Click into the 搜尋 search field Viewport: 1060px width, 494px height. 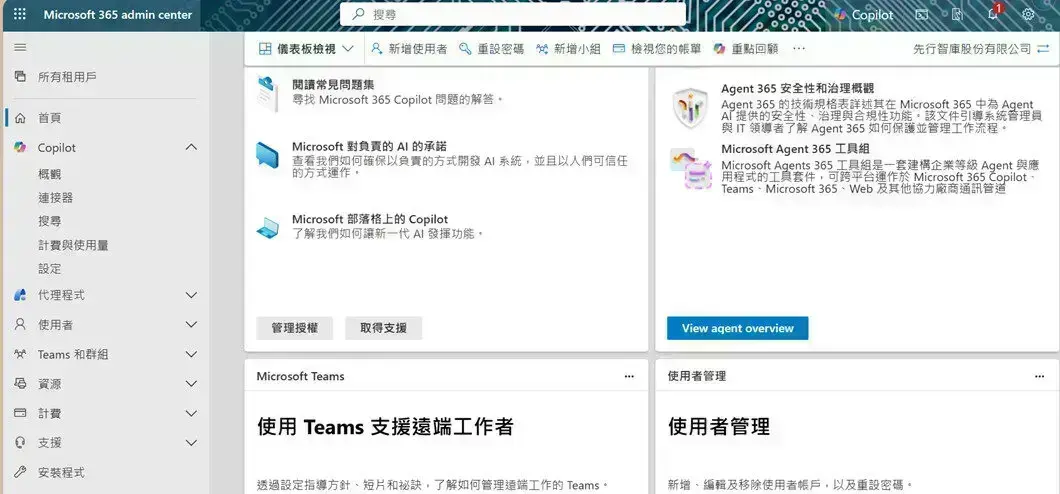512,14
